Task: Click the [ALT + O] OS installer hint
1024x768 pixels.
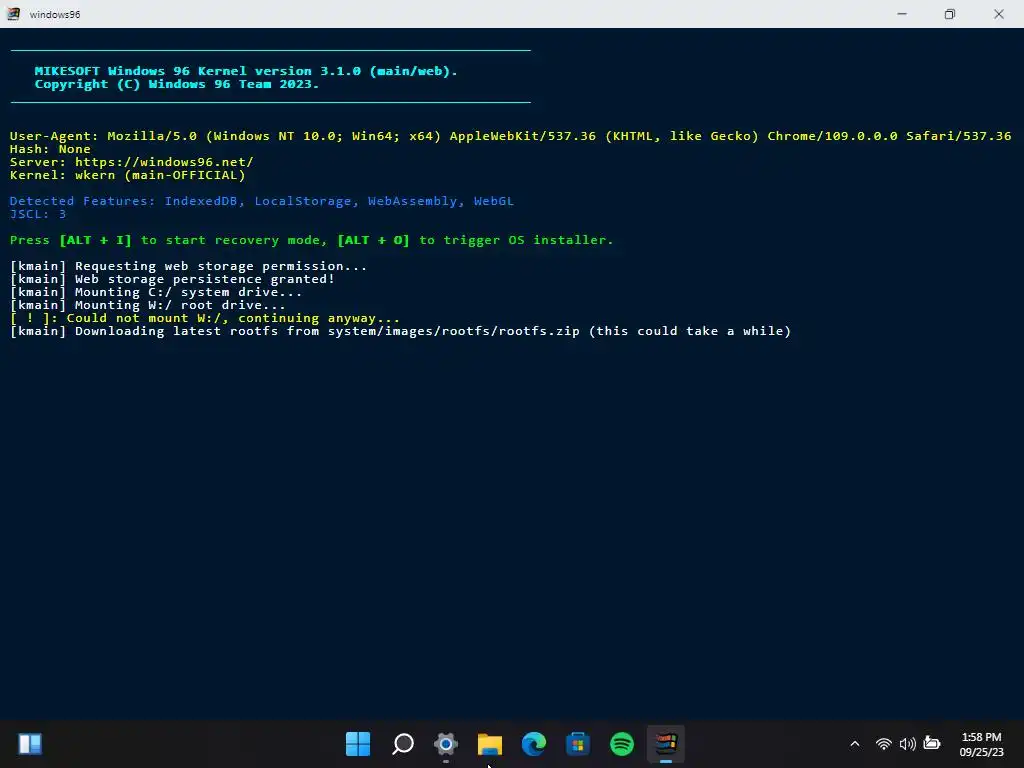Action: click(x=374, y=240)
